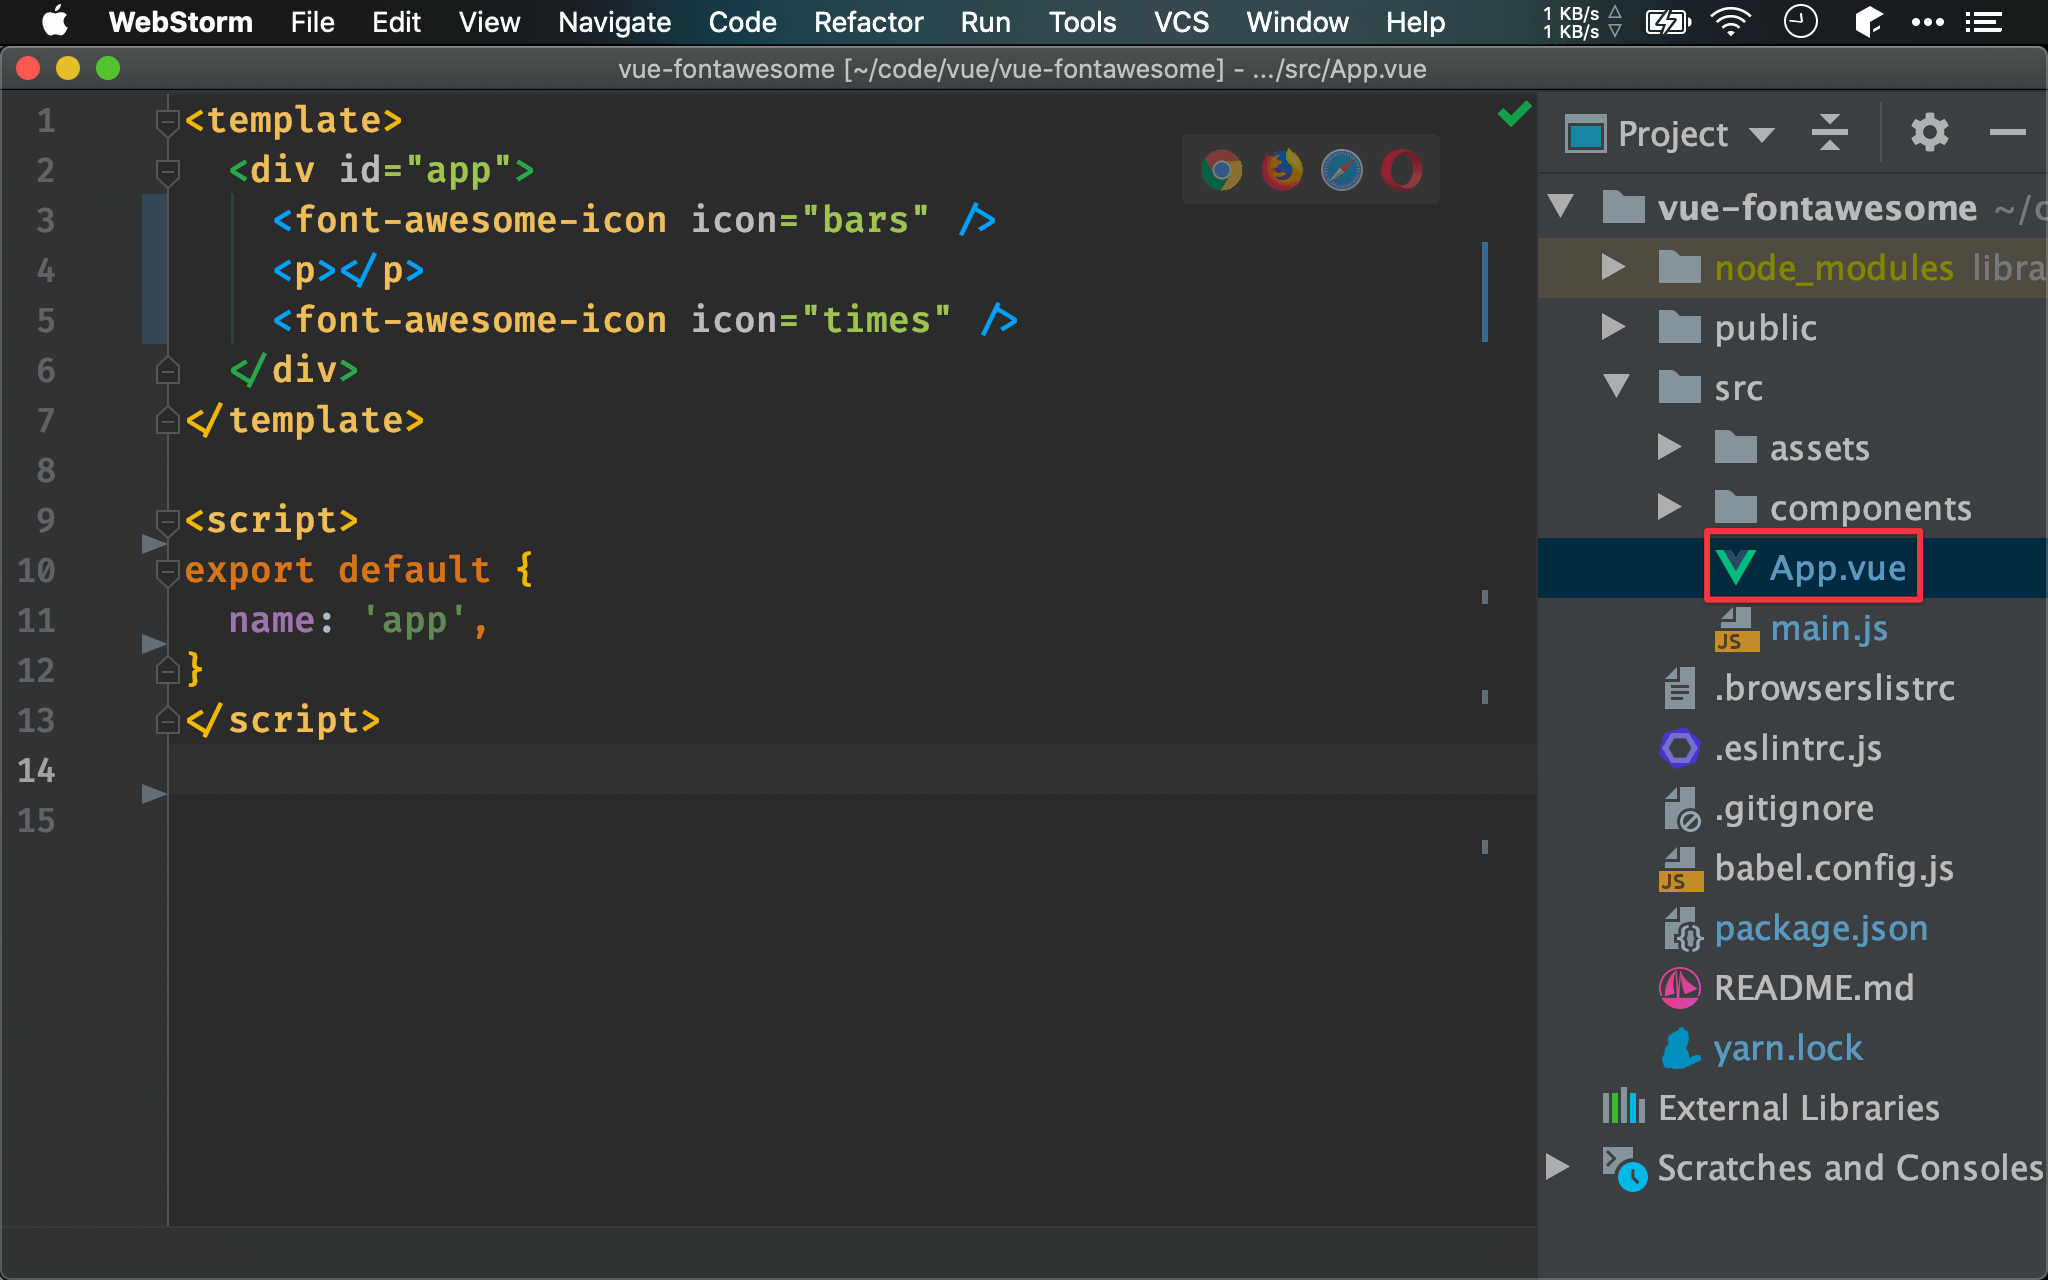Image resolution: width=2048 pixels, height=1280 pixels.
Task: Fold export default block at line 10
Action: (167, 571)
